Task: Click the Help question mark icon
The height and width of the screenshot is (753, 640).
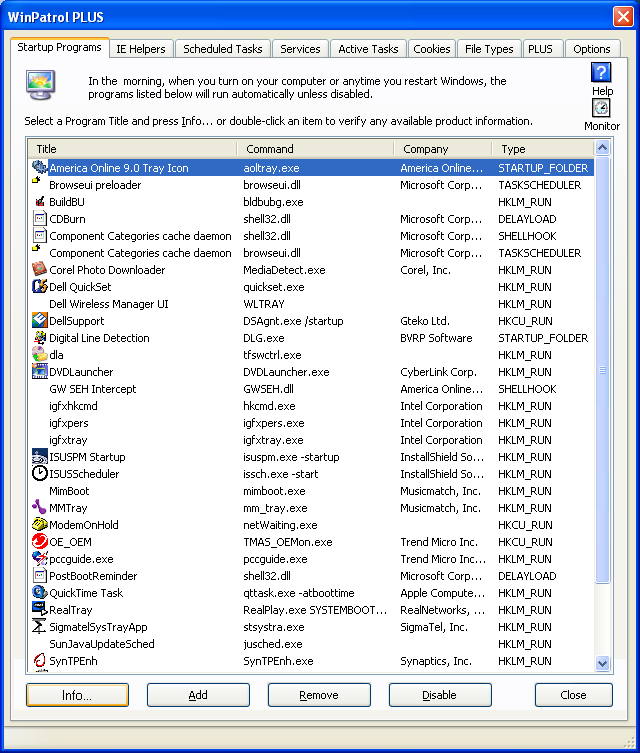Action: (x=601, y=73)
